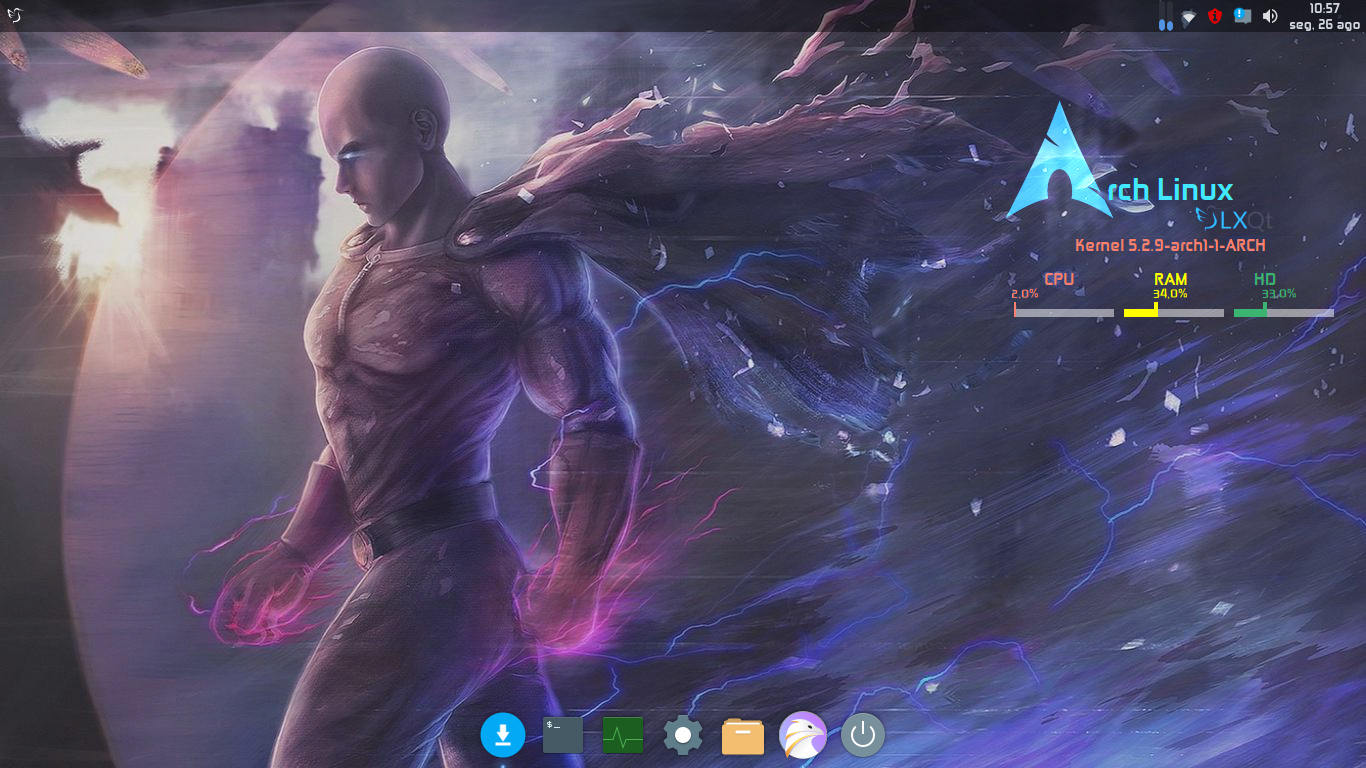Image resolution: width=1366 pixels, height=768 pixels.
Task: Open the file manager folder icon
Action: (x=743, y=737)
